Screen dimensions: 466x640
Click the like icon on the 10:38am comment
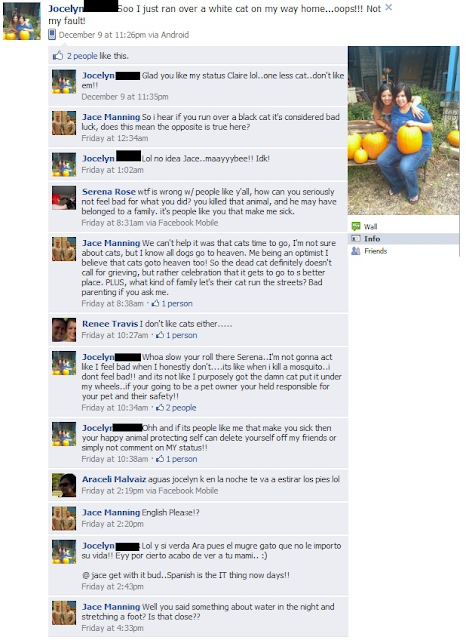point(160,459)
